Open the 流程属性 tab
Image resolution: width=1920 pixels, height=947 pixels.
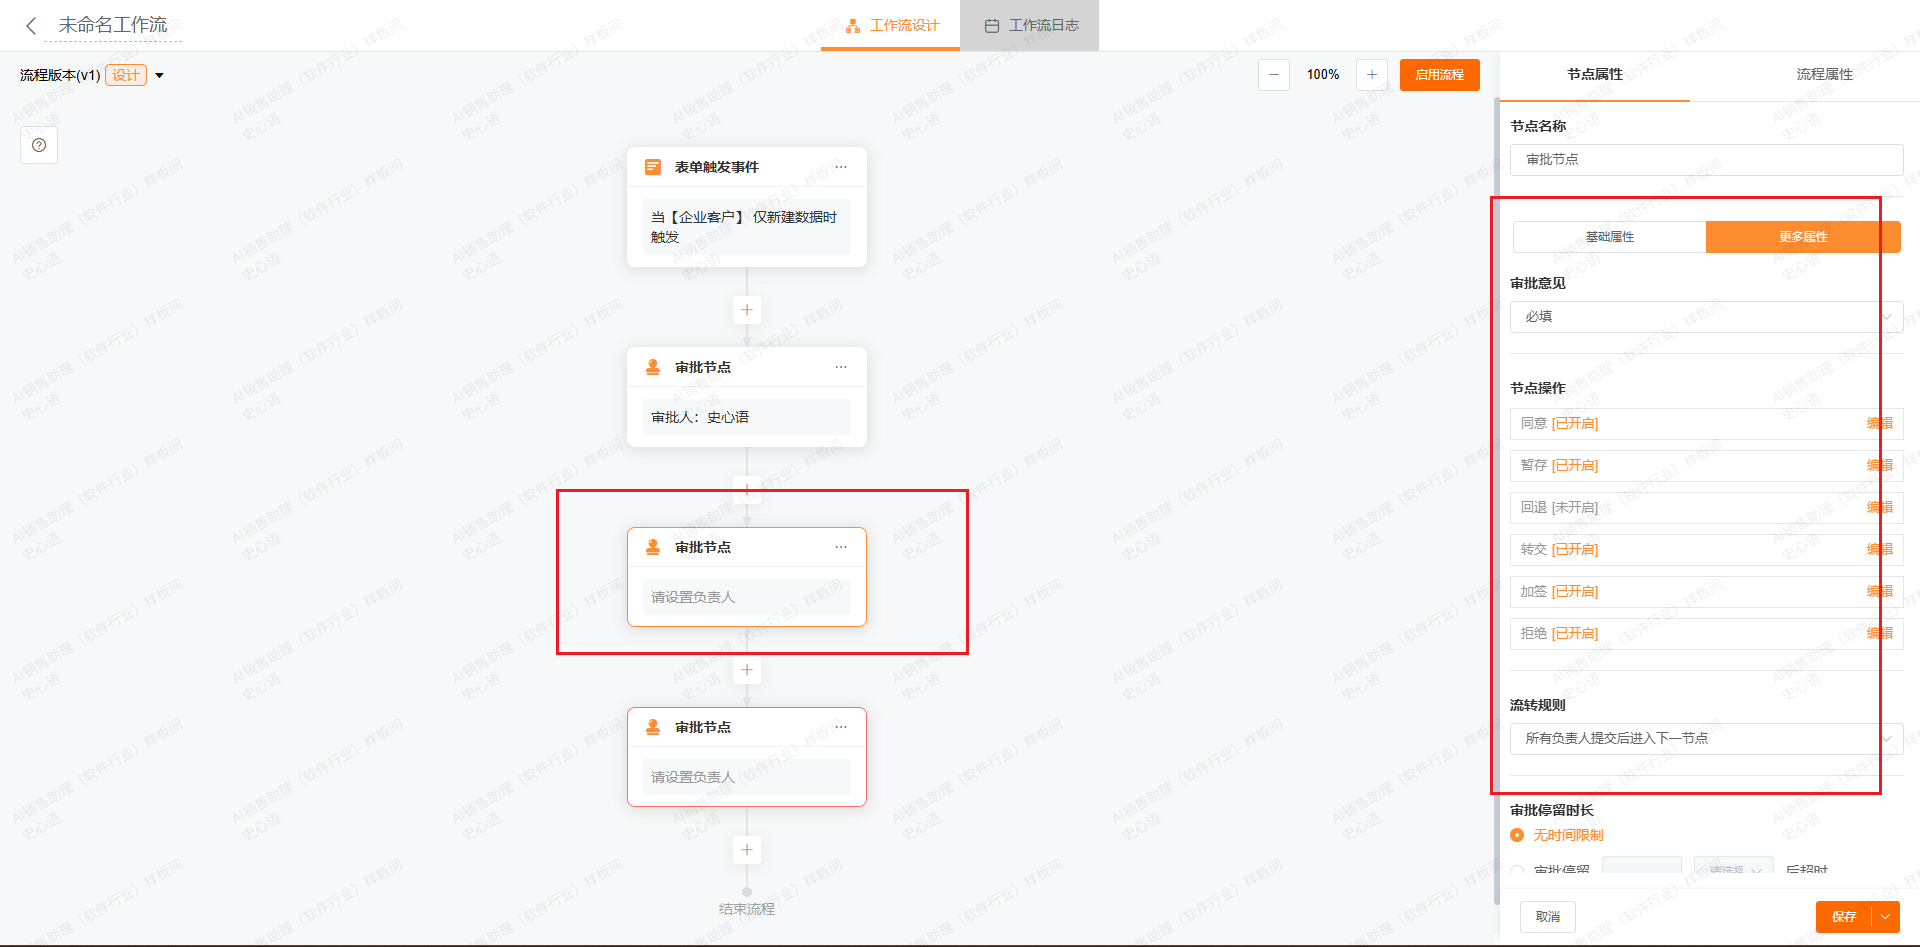[x=1824, y=75]
